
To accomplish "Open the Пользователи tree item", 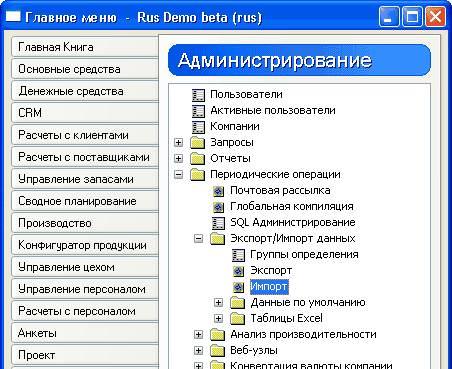I will (x=246, y=95).
